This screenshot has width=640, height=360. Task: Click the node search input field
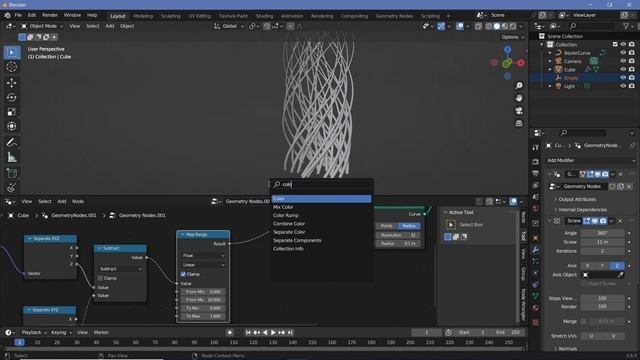pyautogui.click(x=322, y=184)
